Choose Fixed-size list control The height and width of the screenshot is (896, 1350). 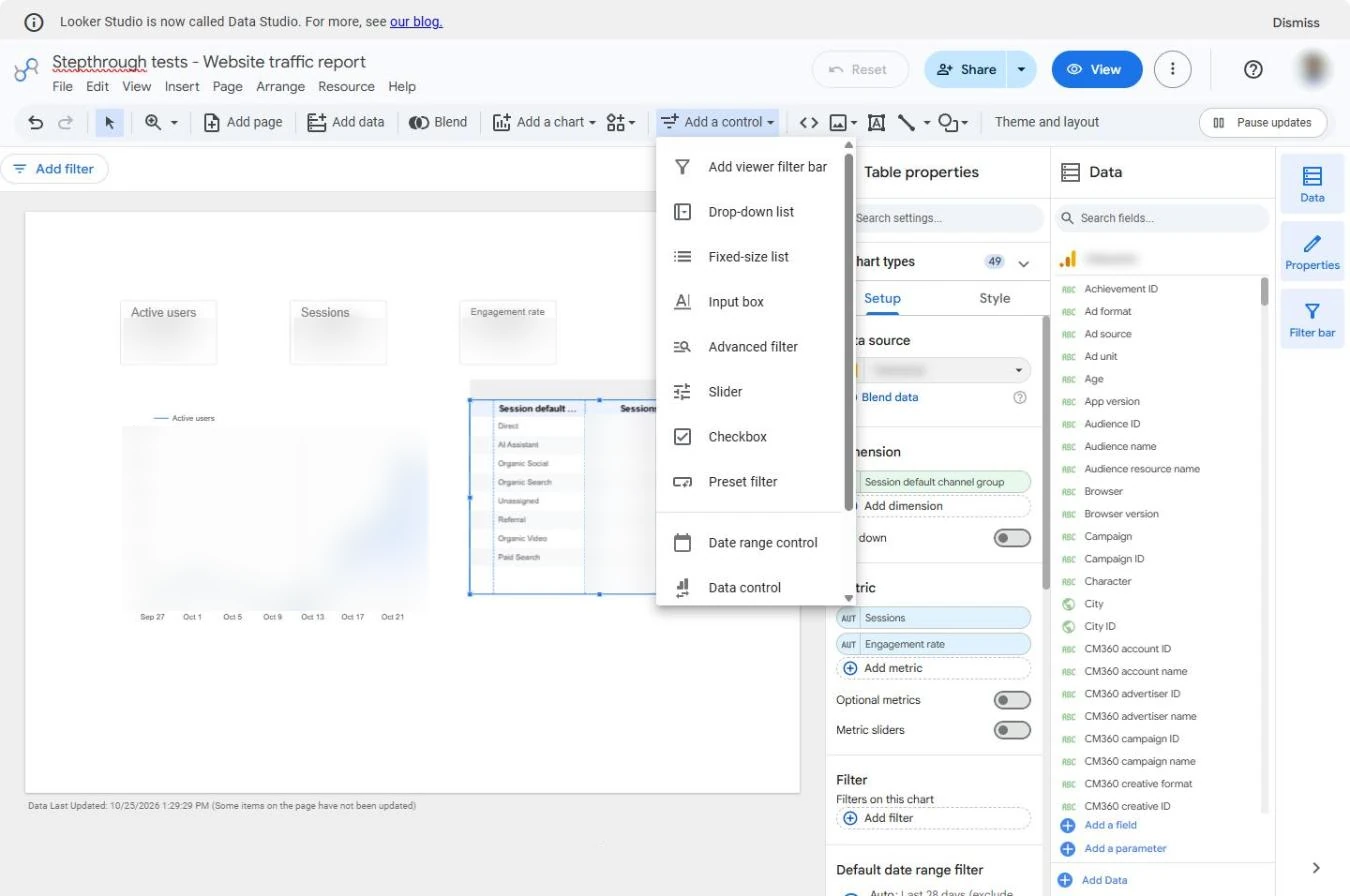pos(751,257)
